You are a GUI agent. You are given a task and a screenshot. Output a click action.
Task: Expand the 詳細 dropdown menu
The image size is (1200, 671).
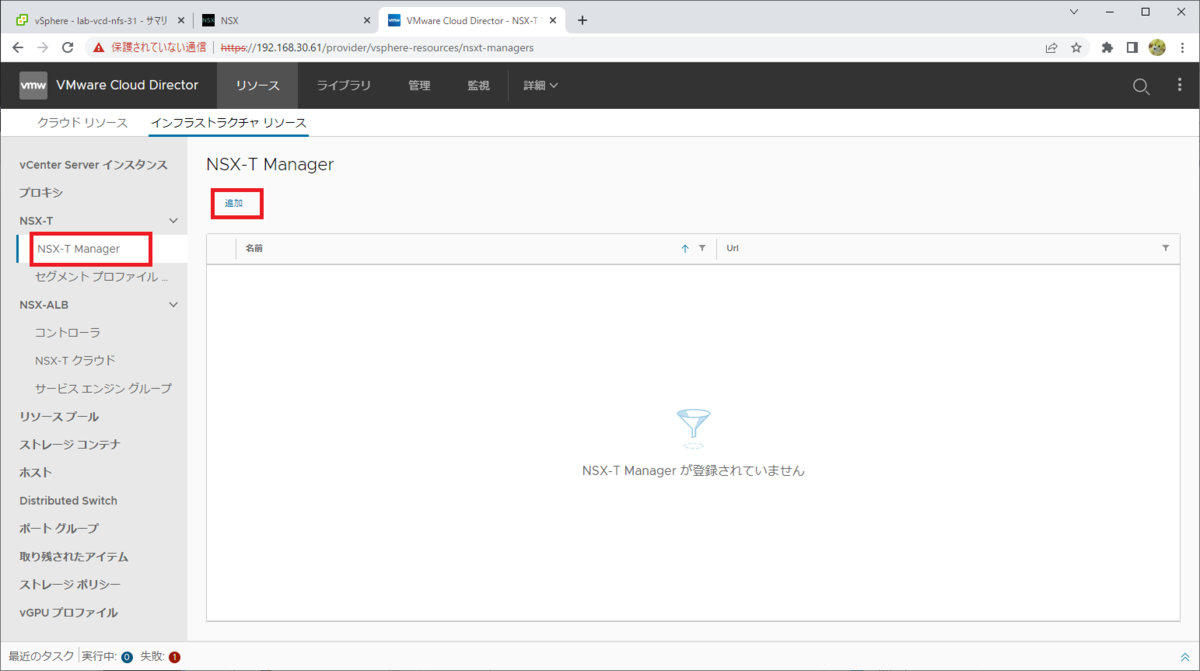click(x=540, y=85)
